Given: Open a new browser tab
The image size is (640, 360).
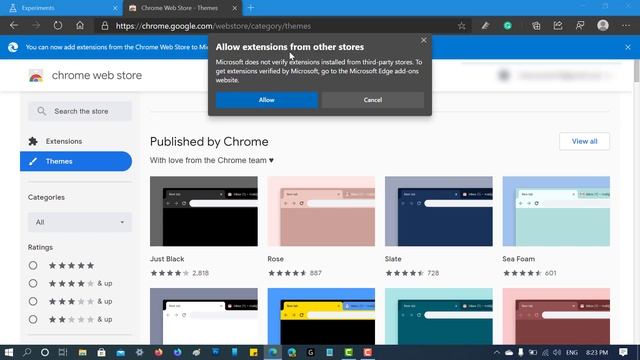Looking at the screenshot, I should (251, 8).
